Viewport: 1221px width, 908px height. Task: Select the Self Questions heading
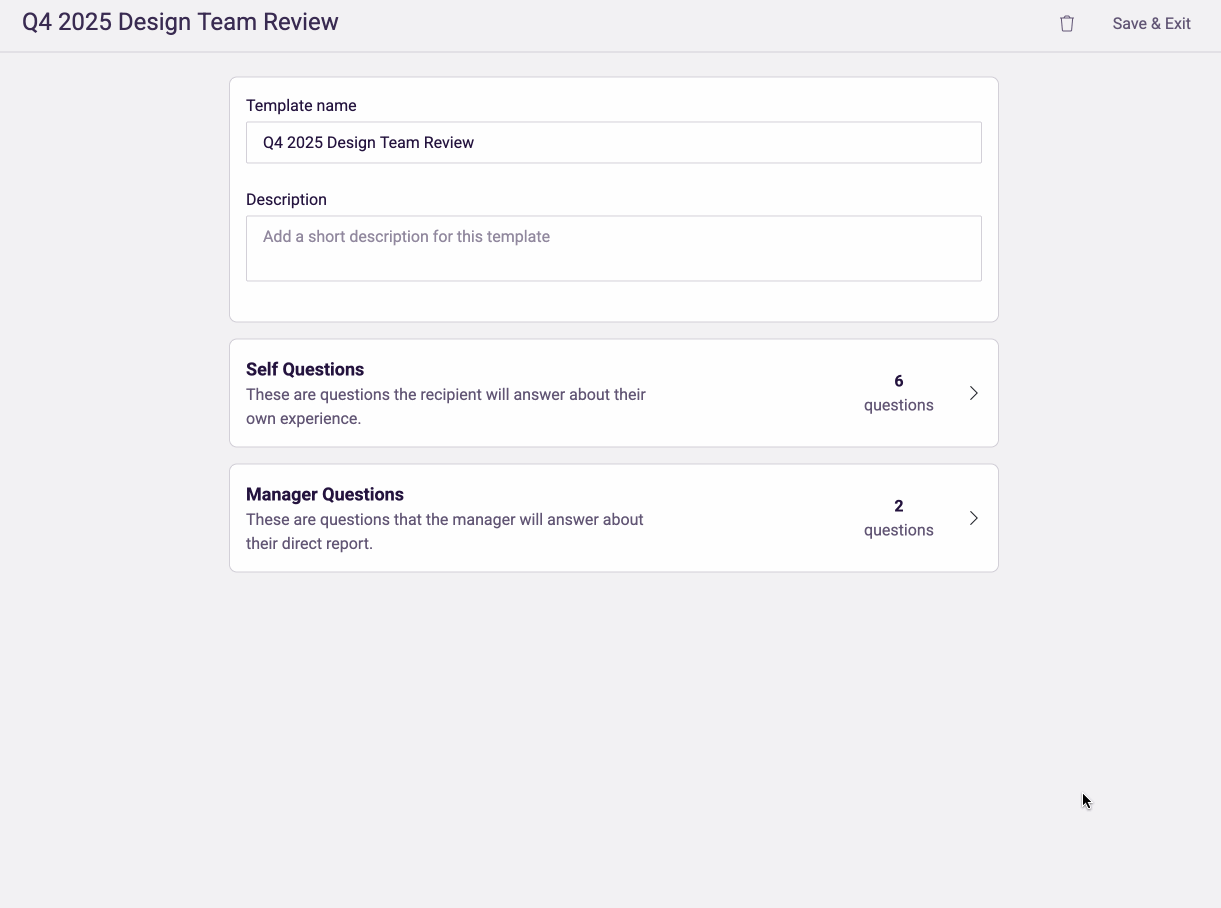pos(305,369)
